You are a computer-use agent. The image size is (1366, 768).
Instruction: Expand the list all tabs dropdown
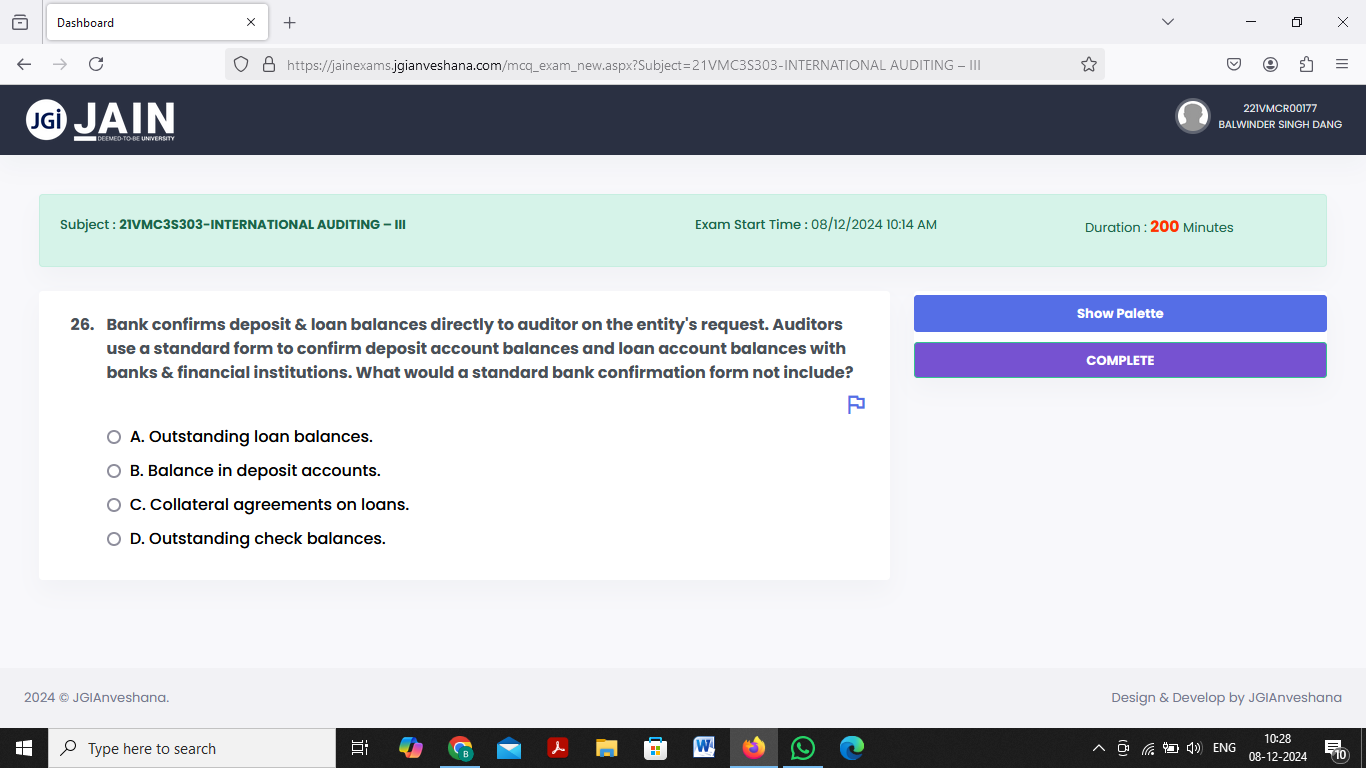(1168, 21)
